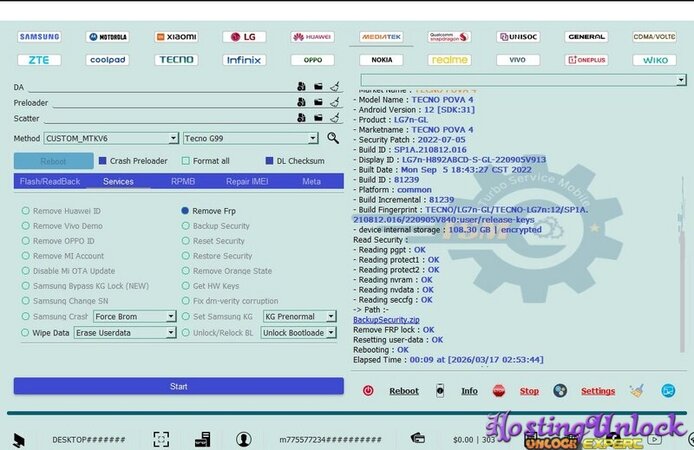Click the magnifier search icon next to Tecno G99
The image size is (694, 450).
[333, 138]
